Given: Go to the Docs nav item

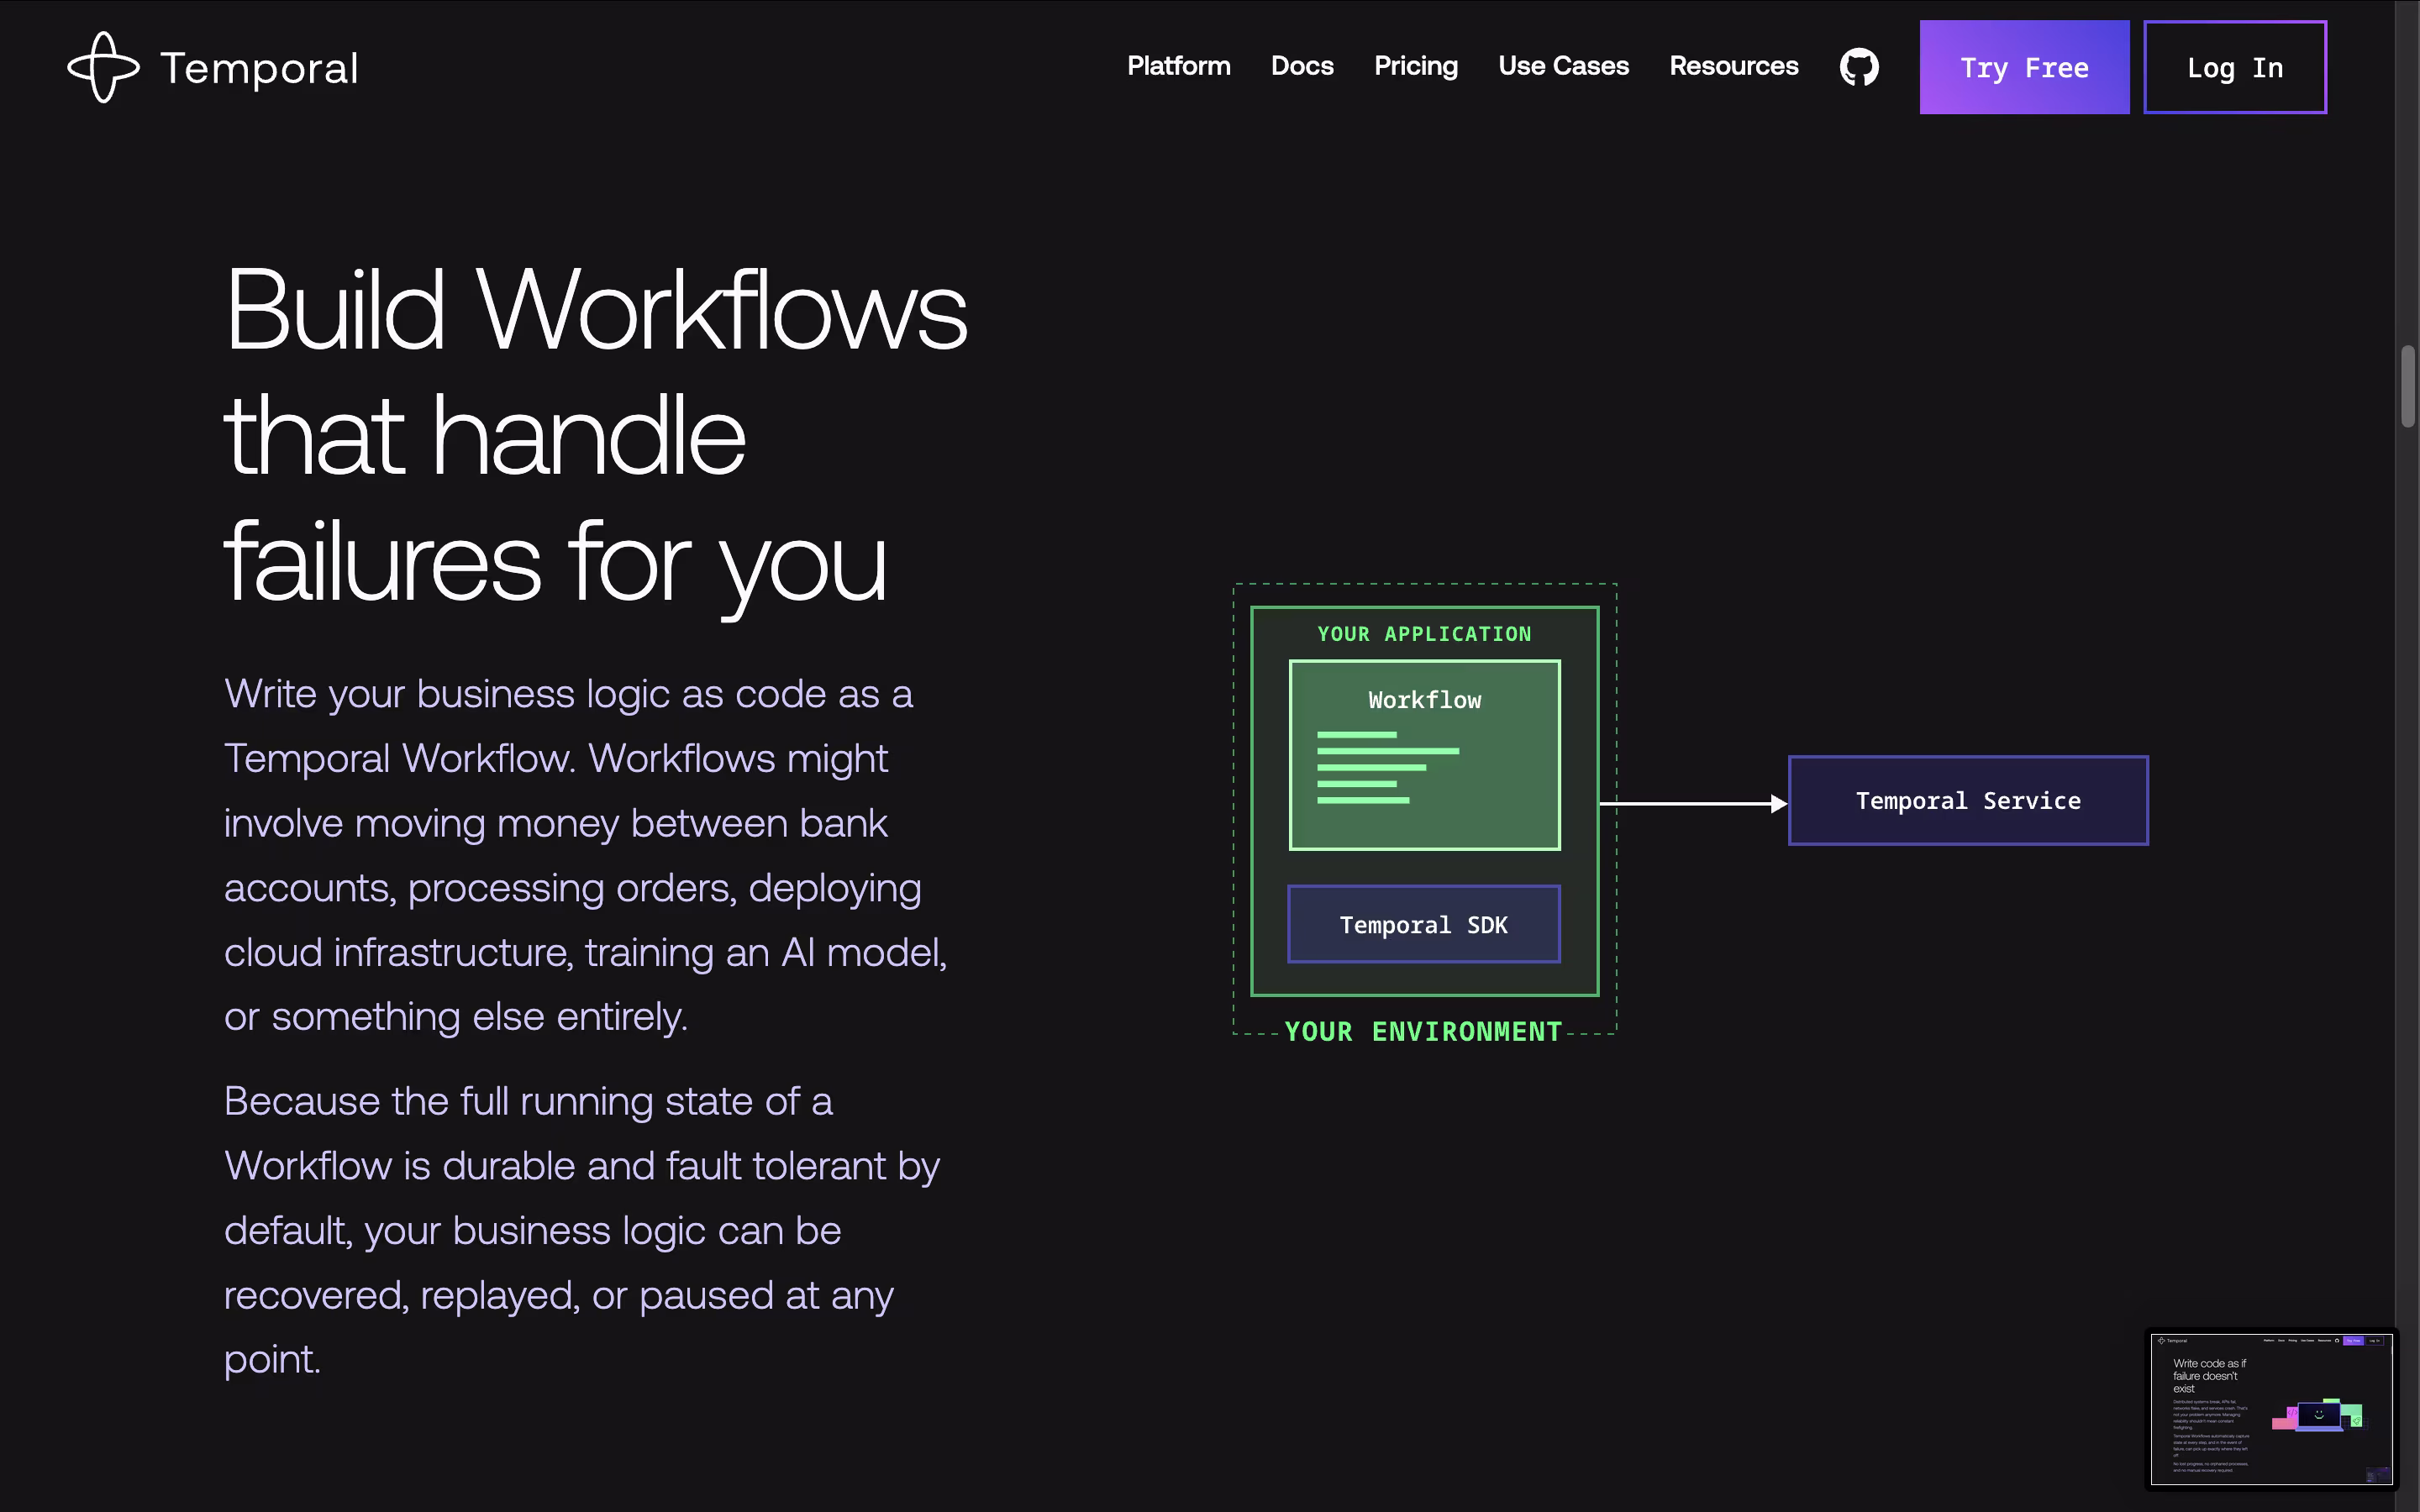Looking at the screenshot, I should point(1302,66).
